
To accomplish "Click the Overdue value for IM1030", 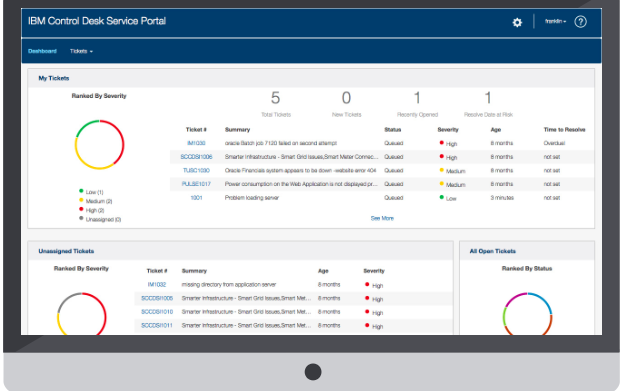I will tap(554, 143).
